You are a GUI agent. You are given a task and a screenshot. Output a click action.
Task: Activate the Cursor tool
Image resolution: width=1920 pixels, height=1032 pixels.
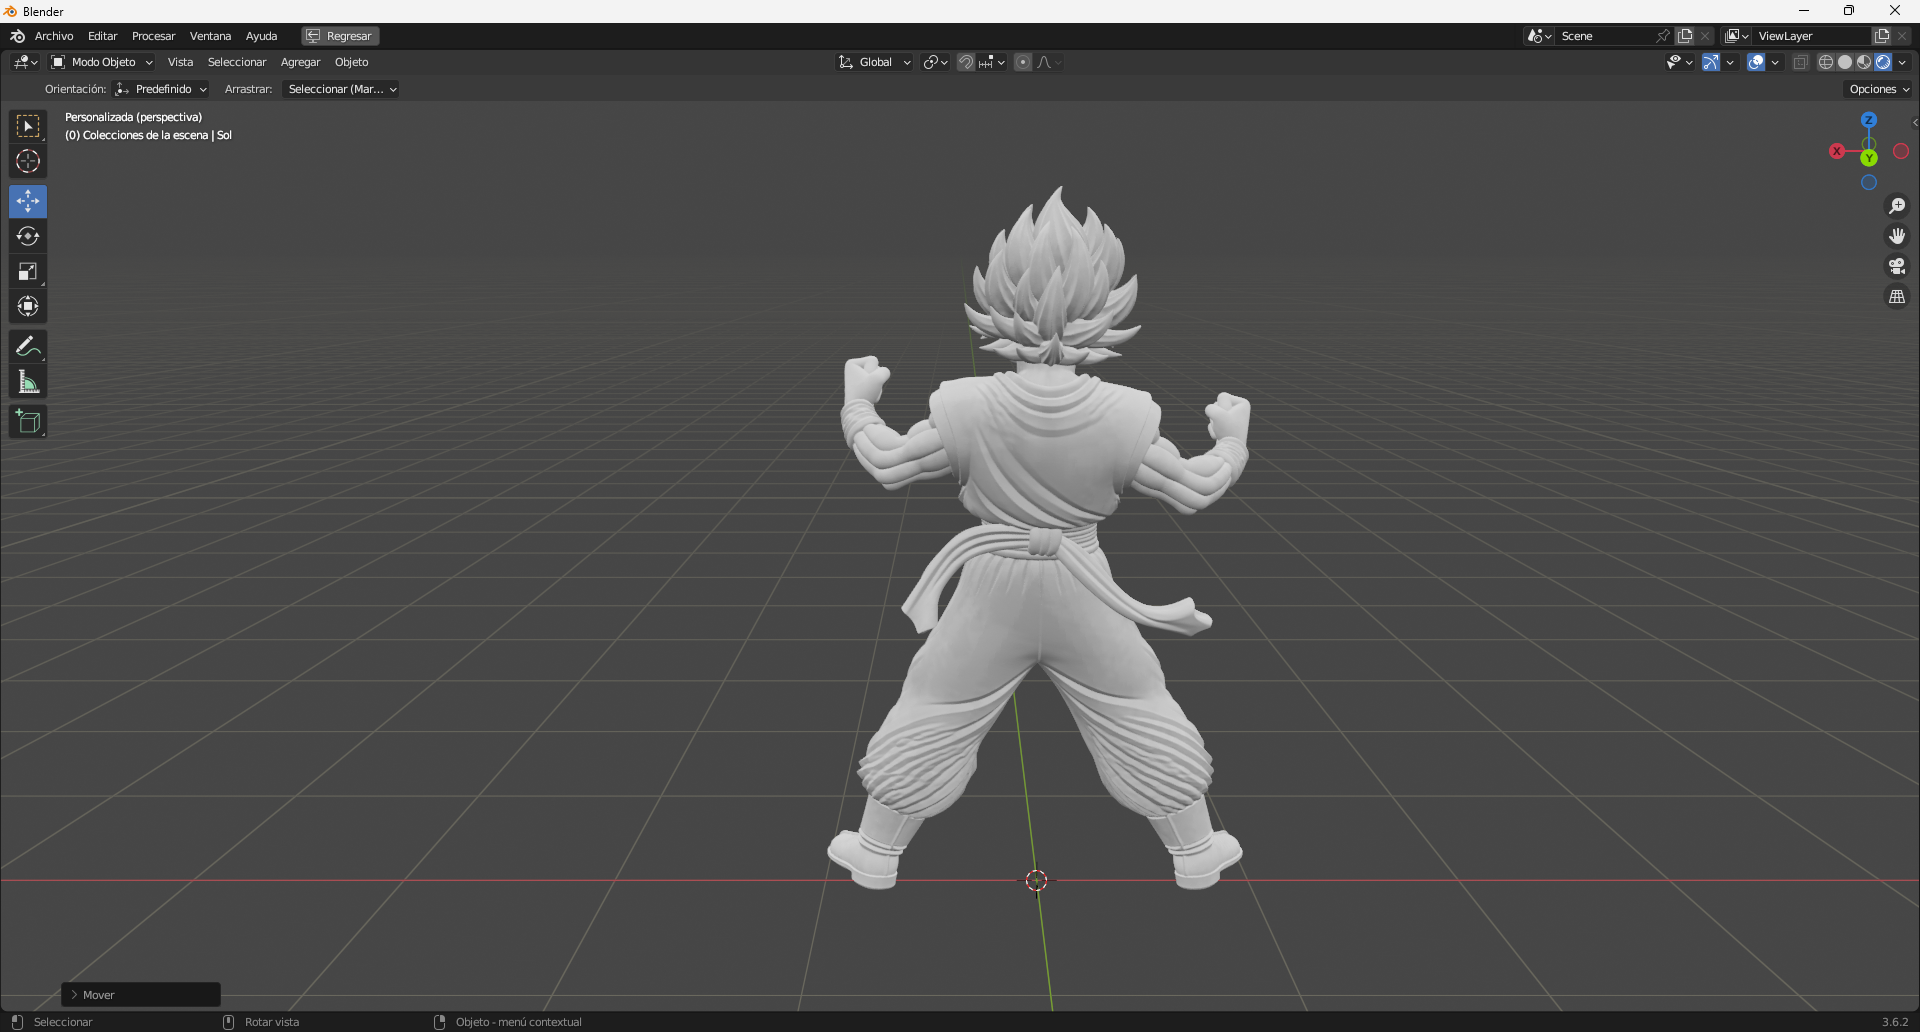pos(27,160)
